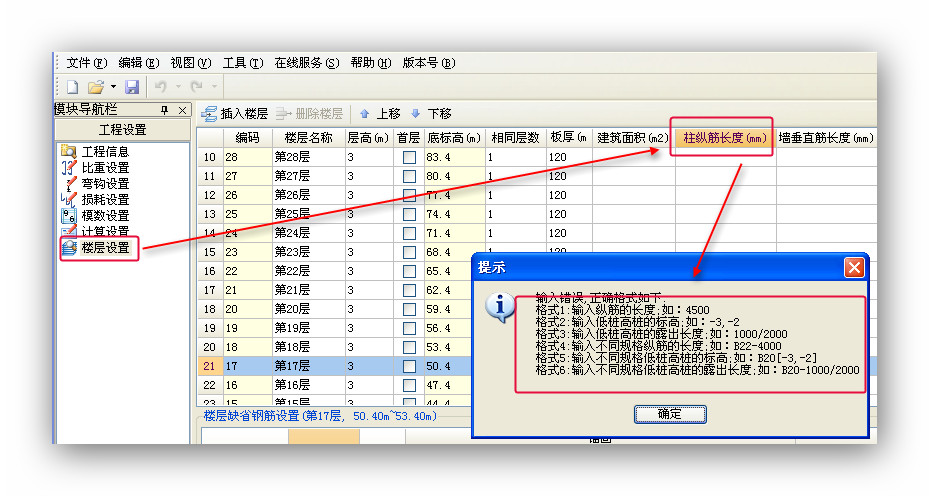Open the dropdown arrow beside Open folder

(113, 87)
